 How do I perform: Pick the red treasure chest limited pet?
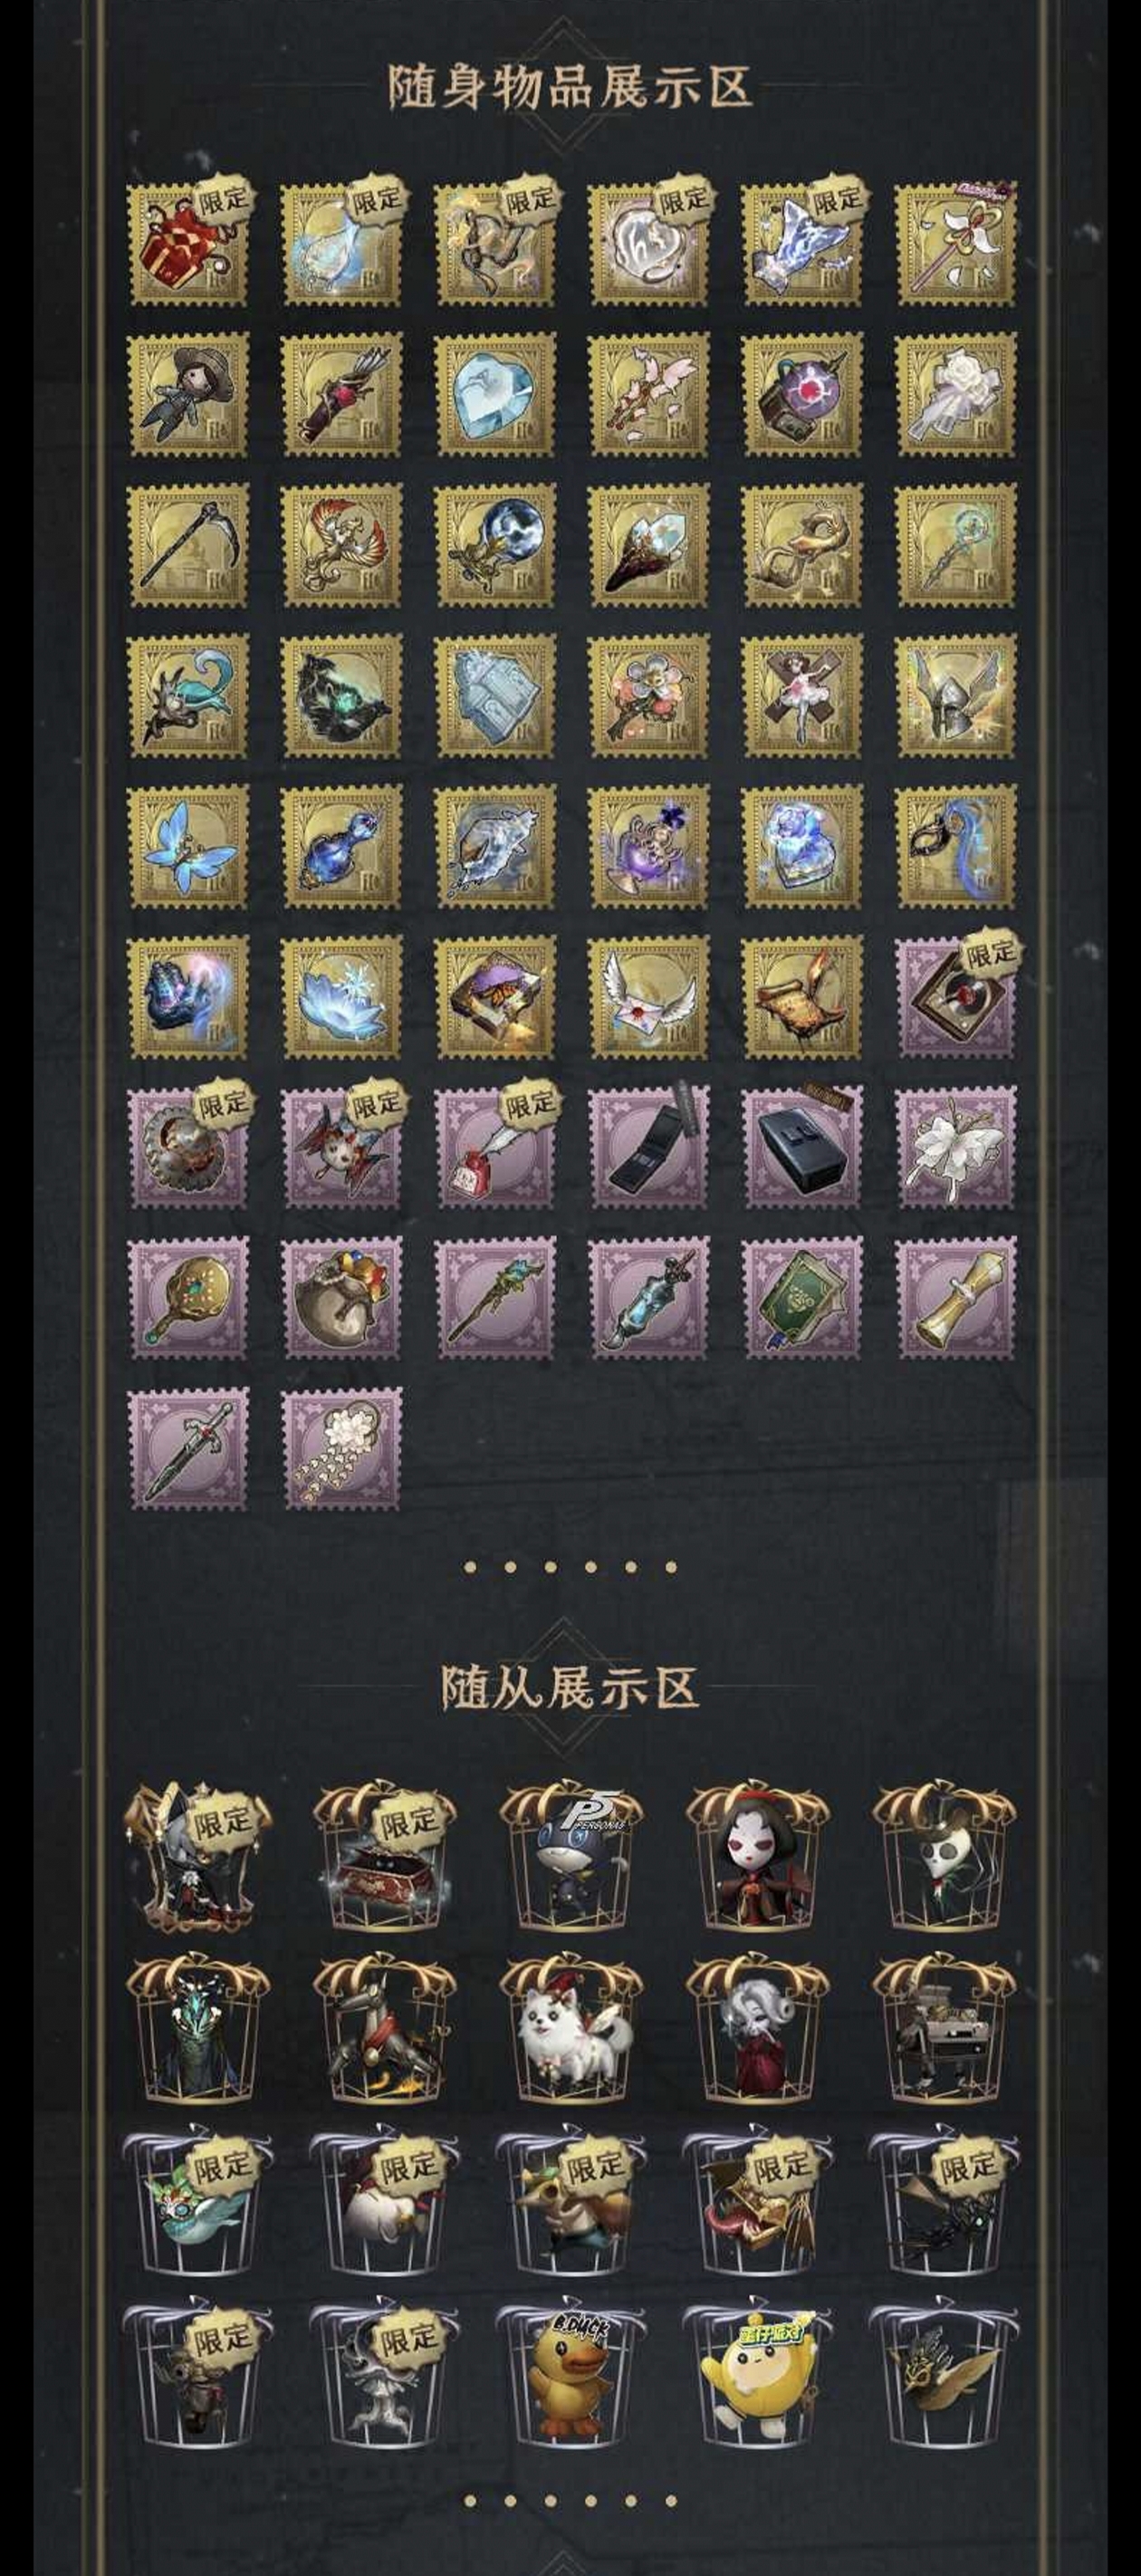(384, 1857)
